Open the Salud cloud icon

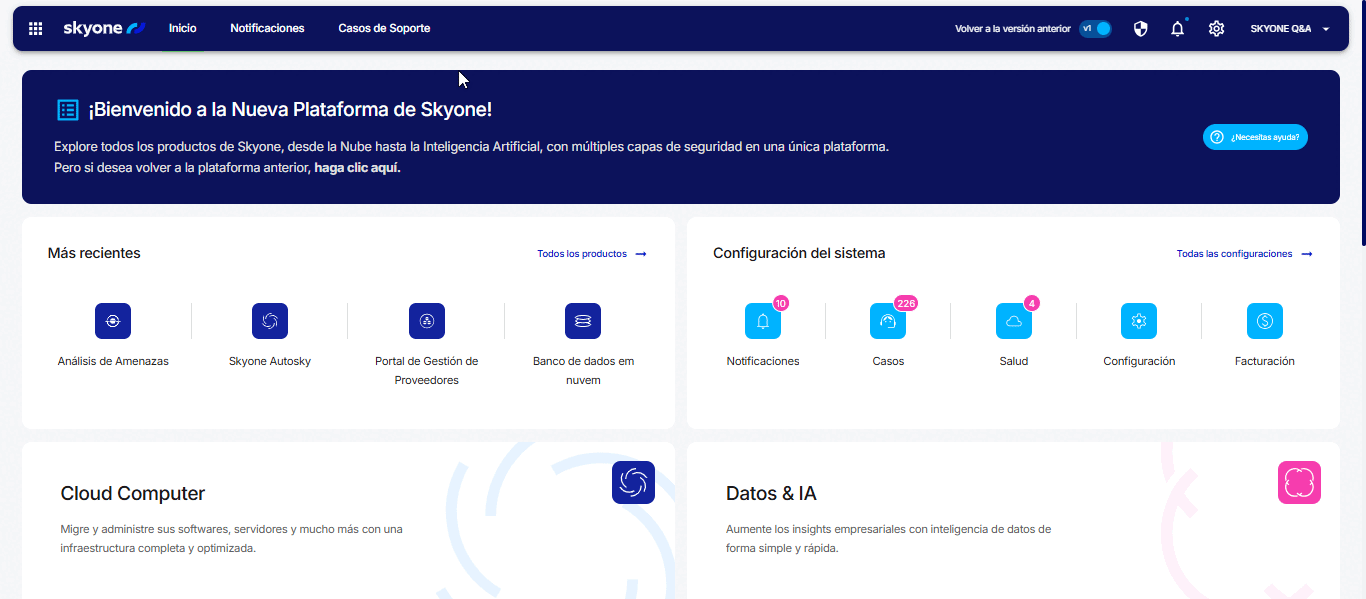coord(1014,321)
